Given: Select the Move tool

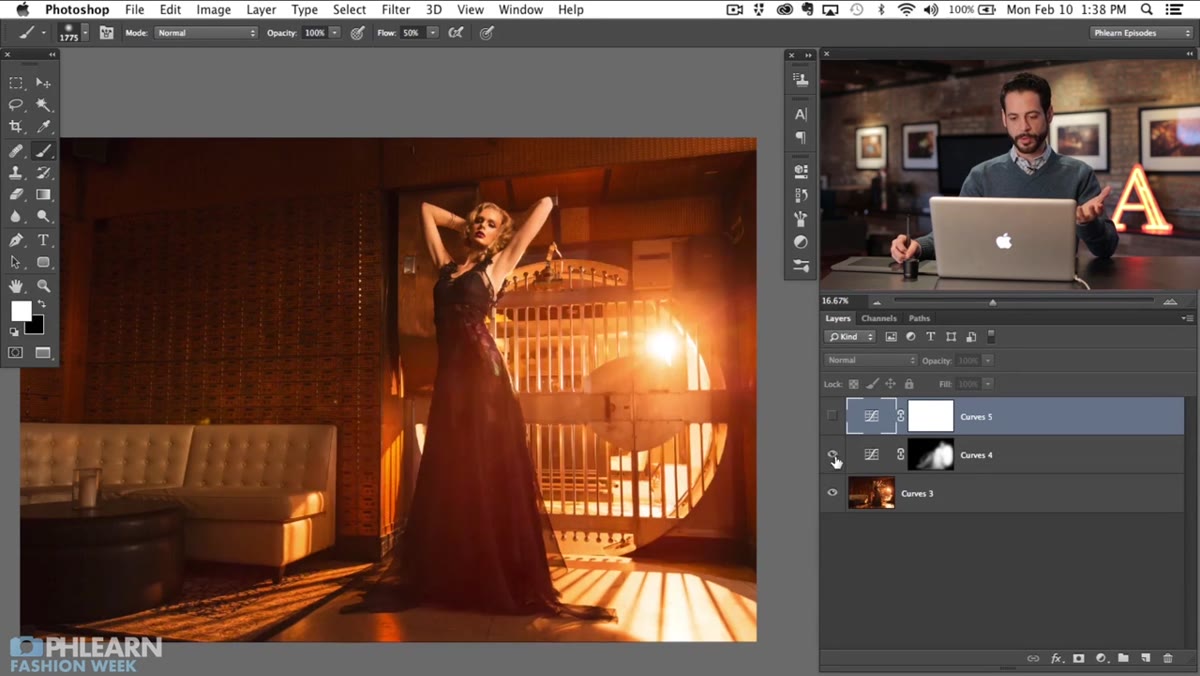Looking at the screenshot, I should [43, 83].
